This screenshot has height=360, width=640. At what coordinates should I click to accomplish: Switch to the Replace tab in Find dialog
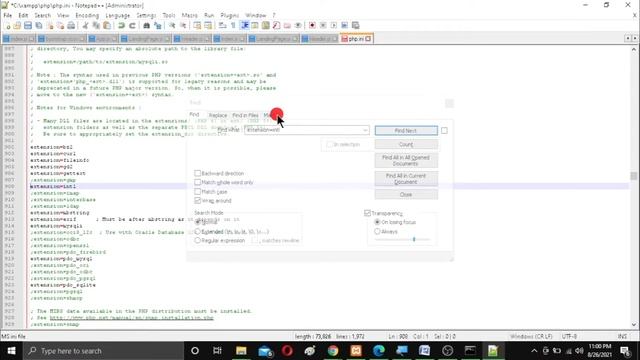click(x=218, y=116)
